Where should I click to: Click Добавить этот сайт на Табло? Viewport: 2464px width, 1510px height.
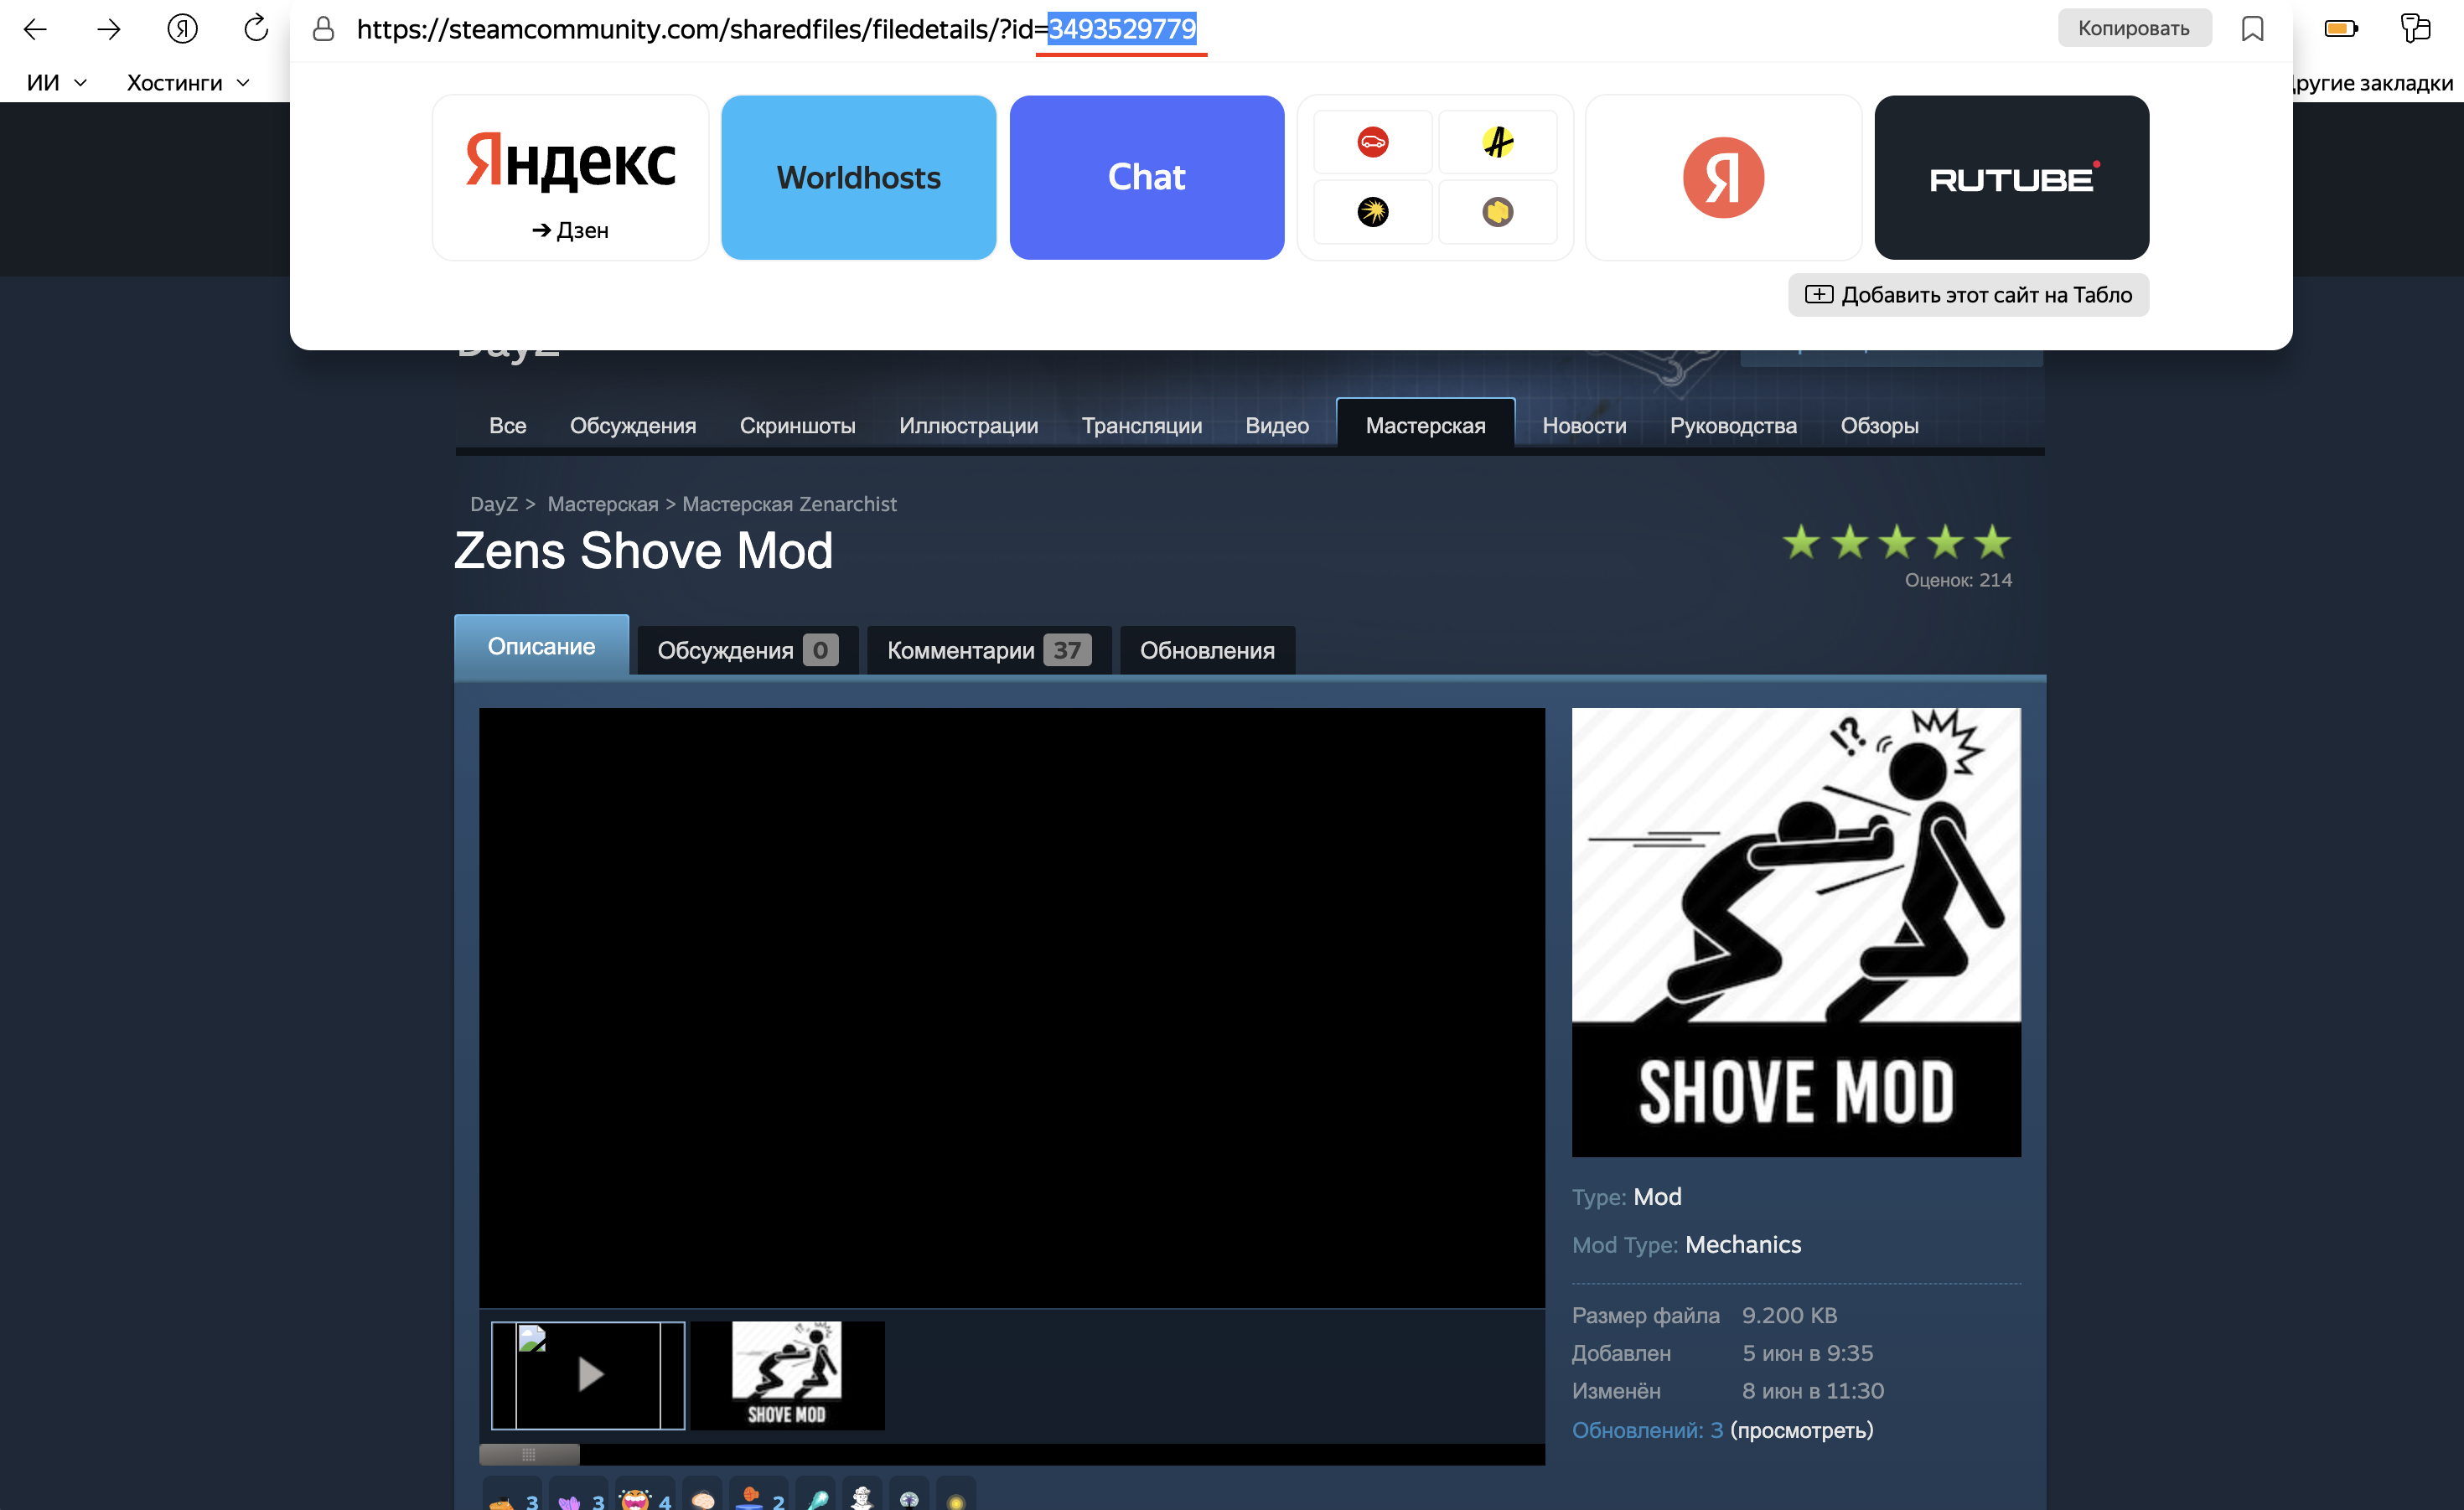coord(1968,295)
